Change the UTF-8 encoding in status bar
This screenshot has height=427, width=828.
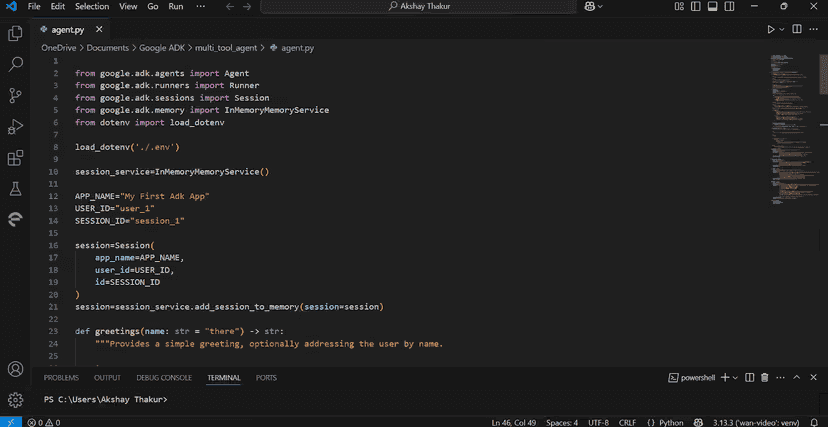coord(598,422)
